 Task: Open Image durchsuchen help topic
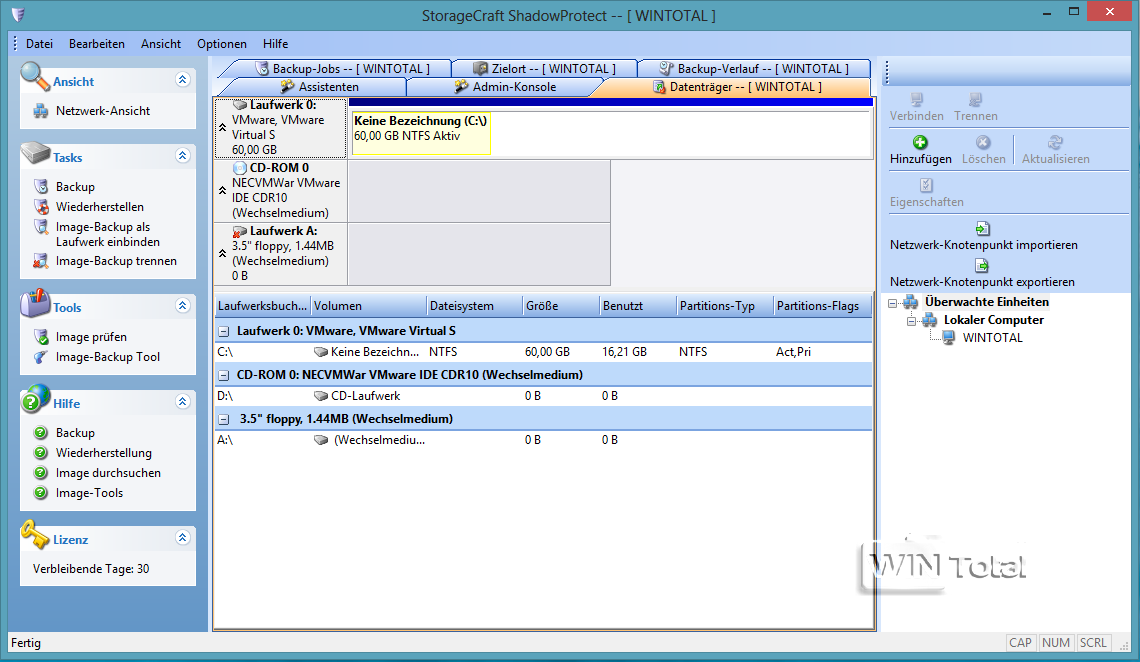tap(108, 473)
